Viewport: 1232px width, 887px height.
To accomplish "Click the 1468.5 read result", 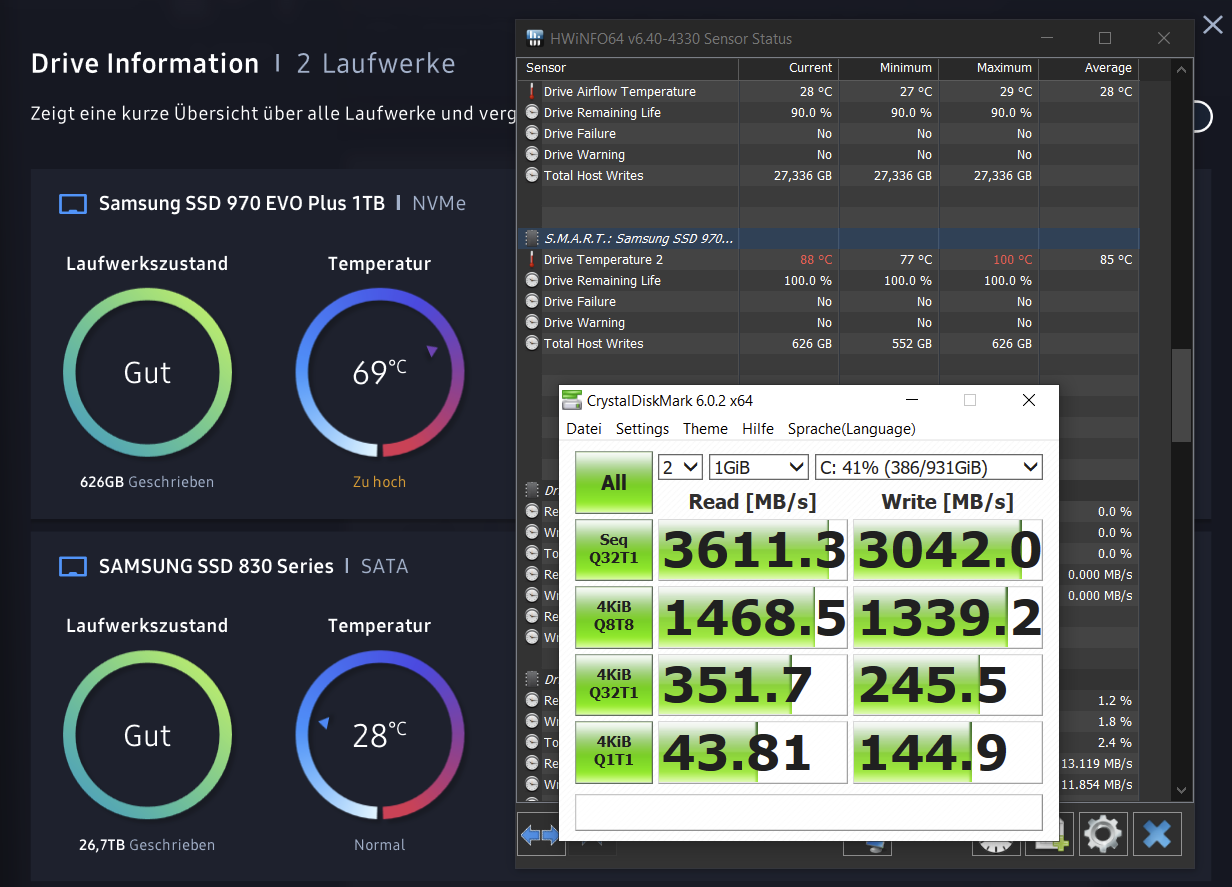I will (x=752, y=617).
